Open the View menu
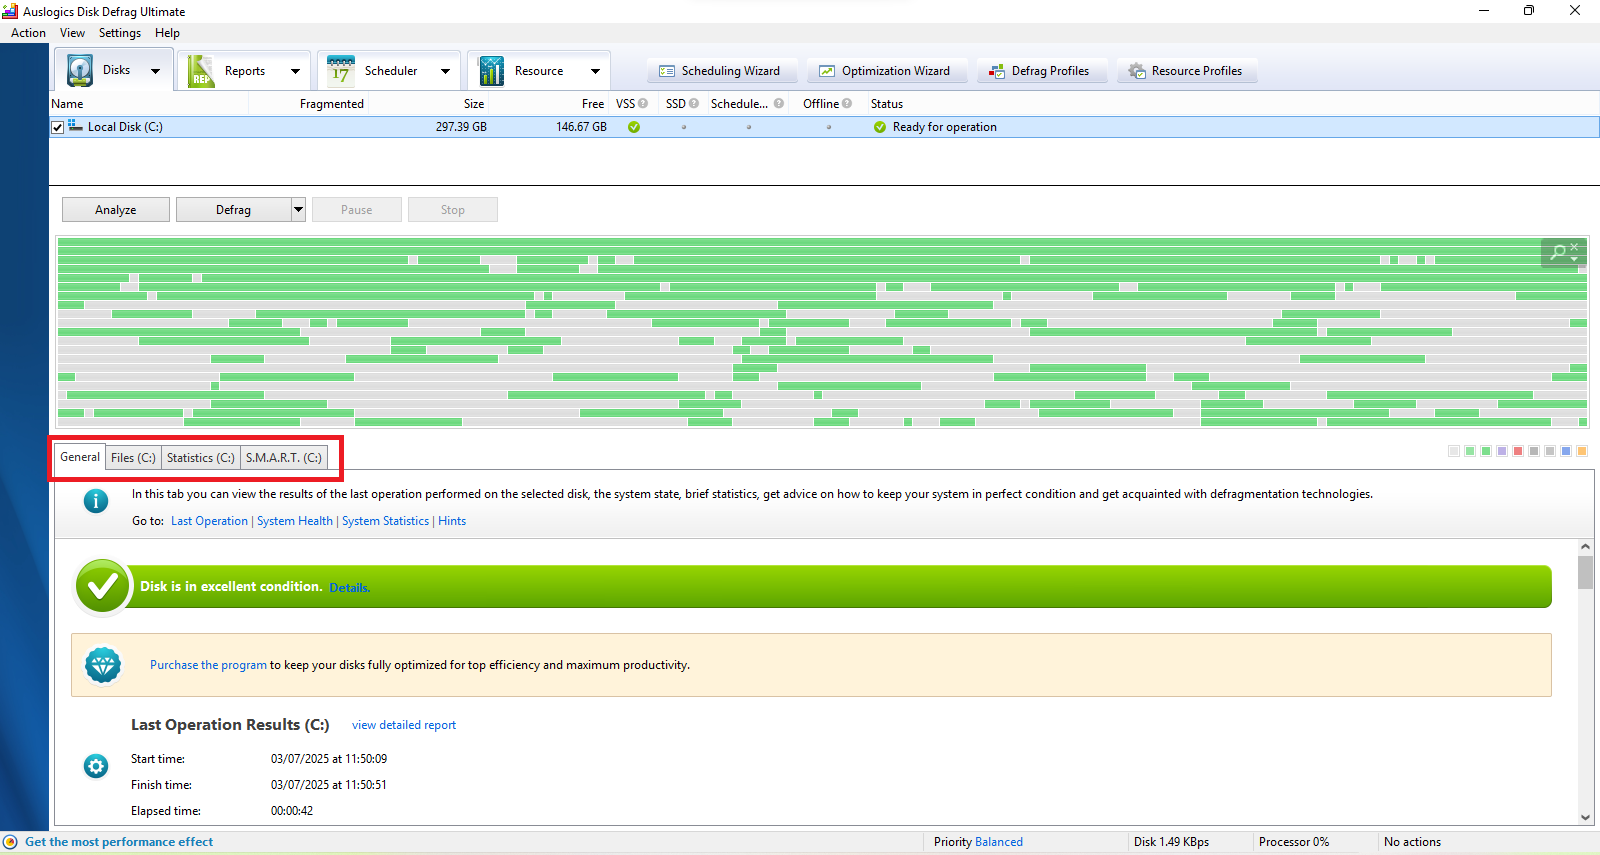This screenshot has width=1600, height=855. click(x=72, y=33)
